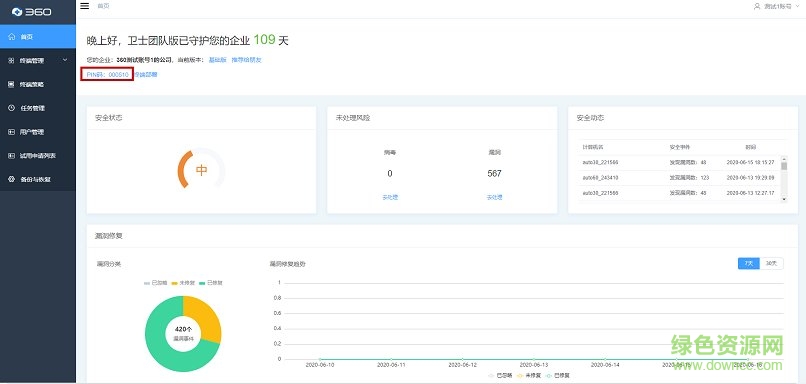Select the 7天 trend range button
This screenshot has width=806, height=384.
coord(748,263)
